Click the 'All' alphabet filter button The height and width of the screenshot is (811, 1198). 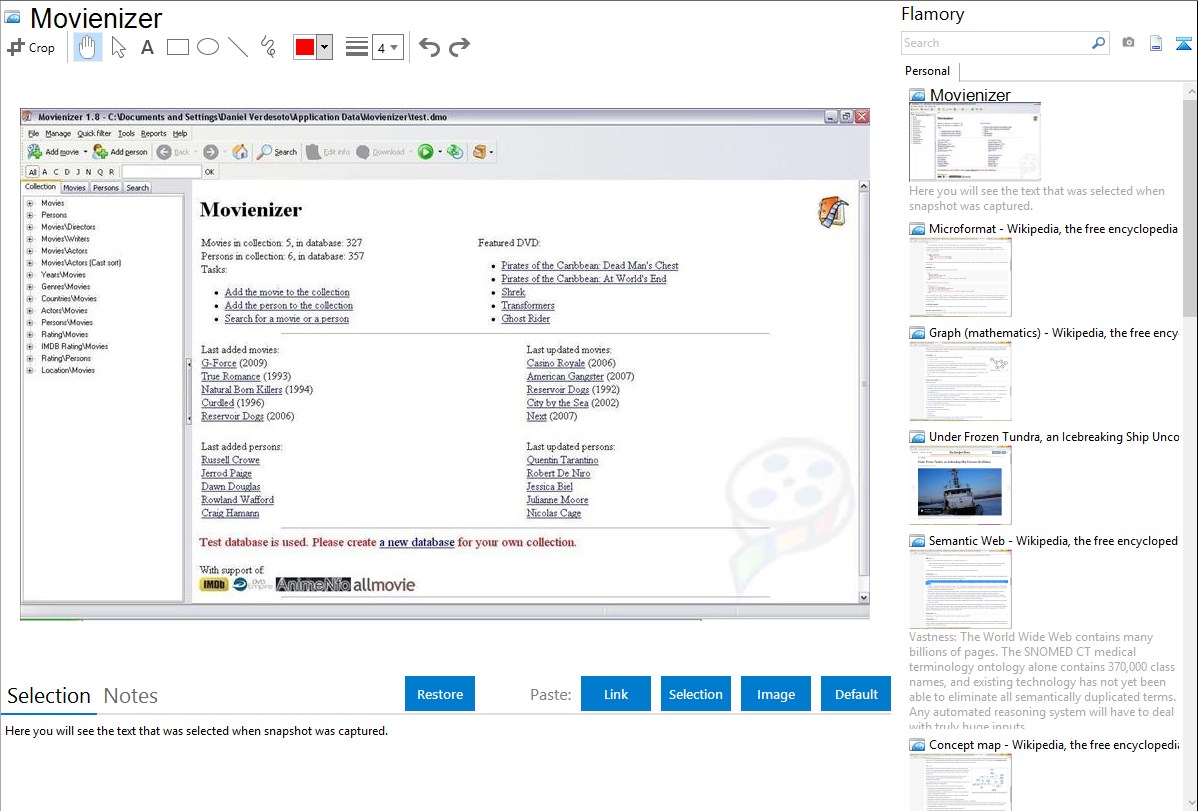pos(32,172)
